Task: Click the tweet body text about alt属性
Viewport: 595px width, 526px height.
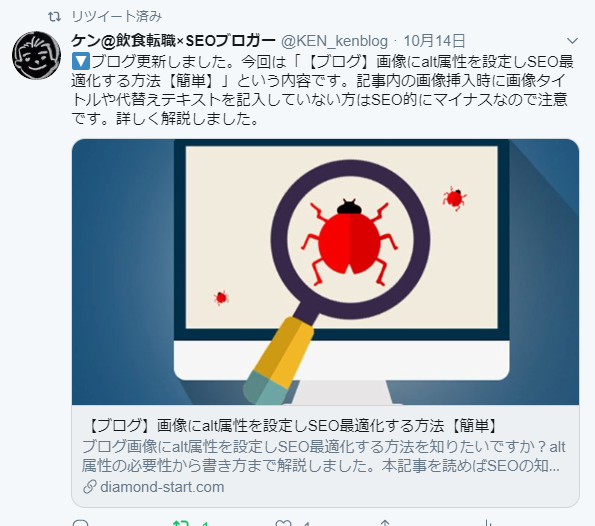Action: 323,90
